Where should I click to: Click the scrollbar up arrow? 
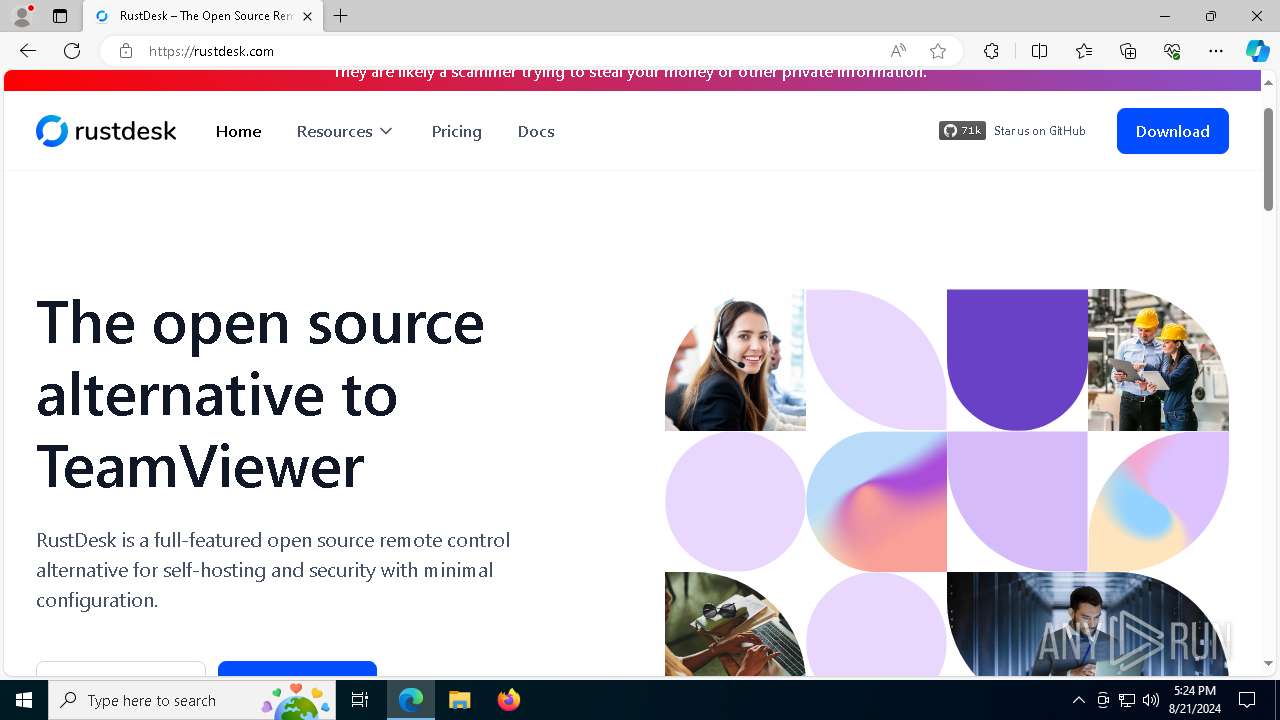click(1268, 82)
